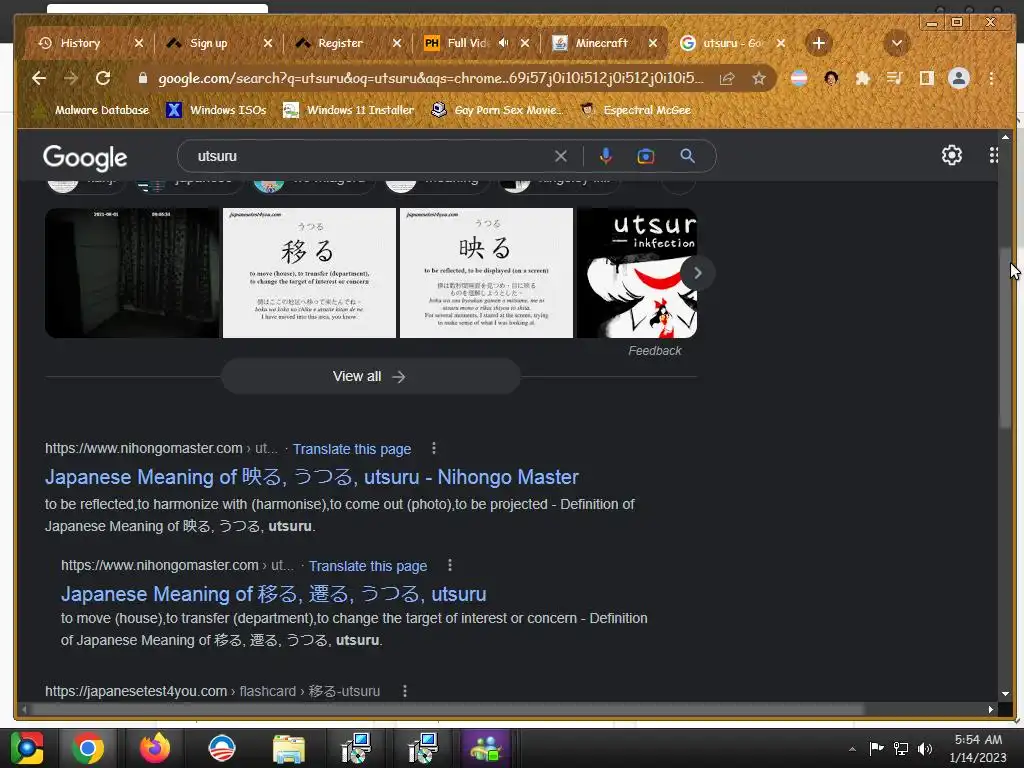Click View all images button
Image resolution: width=1024 pixels, height=768 pixels.
point(370,376)
